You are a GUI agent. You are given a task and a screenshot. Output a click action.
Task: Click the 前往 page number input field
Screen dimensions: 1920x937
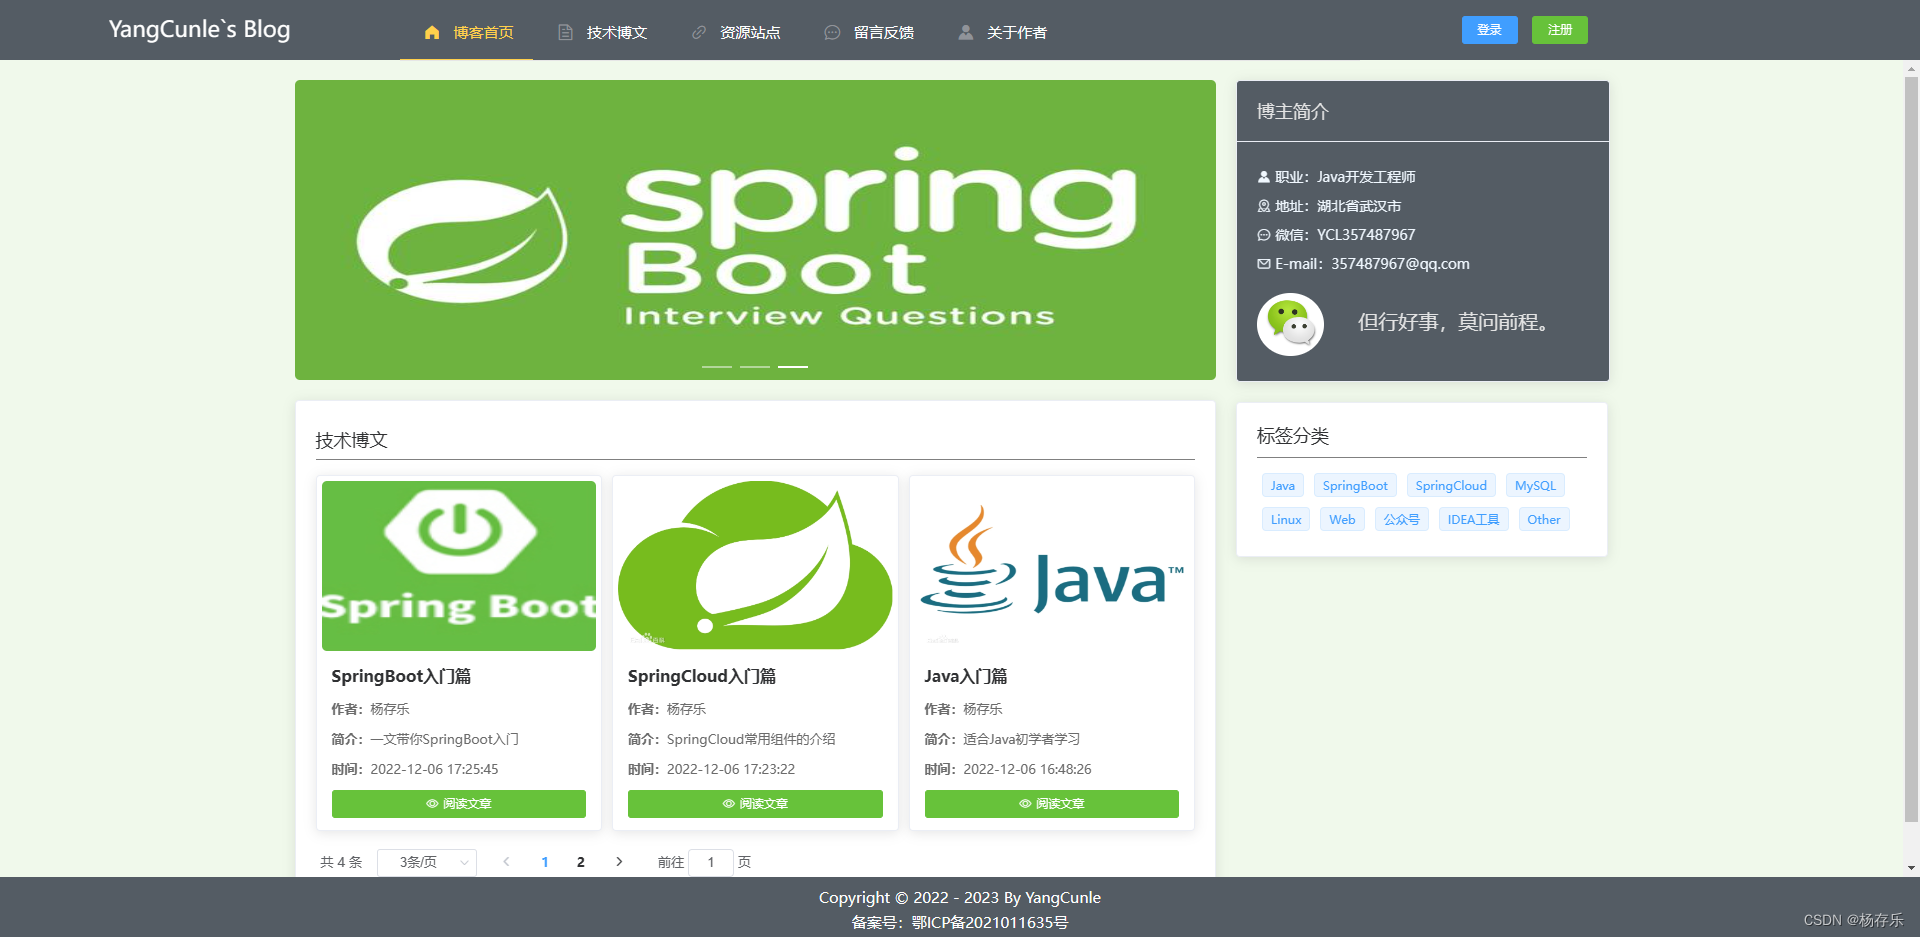[x=711, y=862]
